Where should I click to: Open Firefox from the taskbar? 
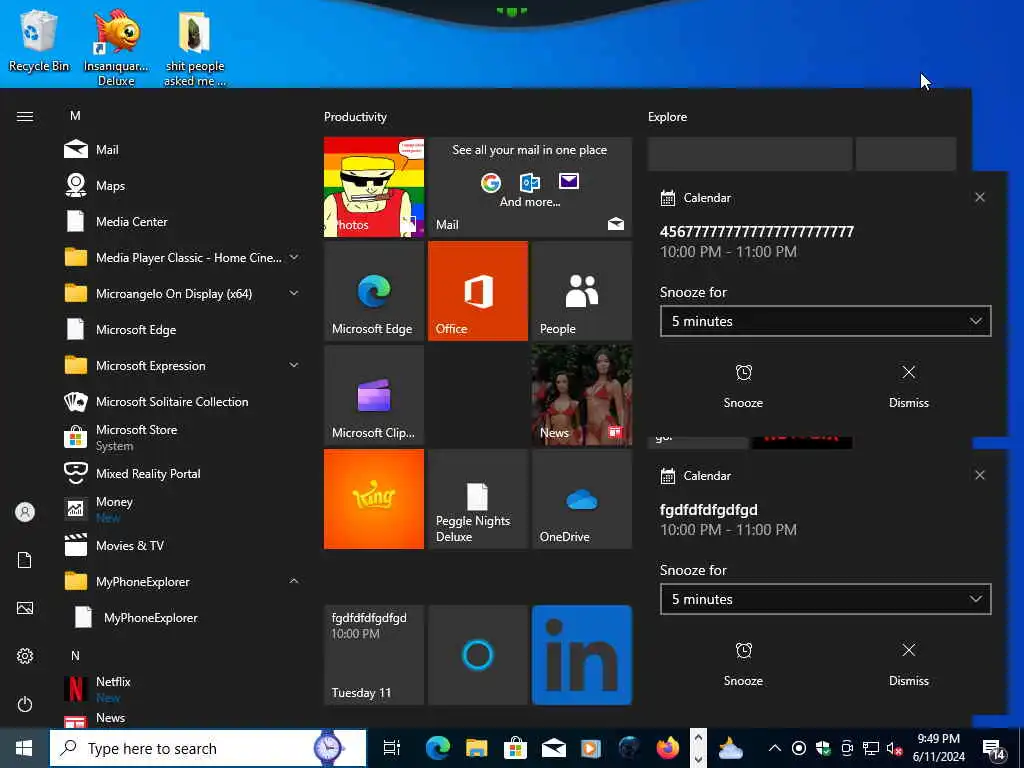coord(667,748)
